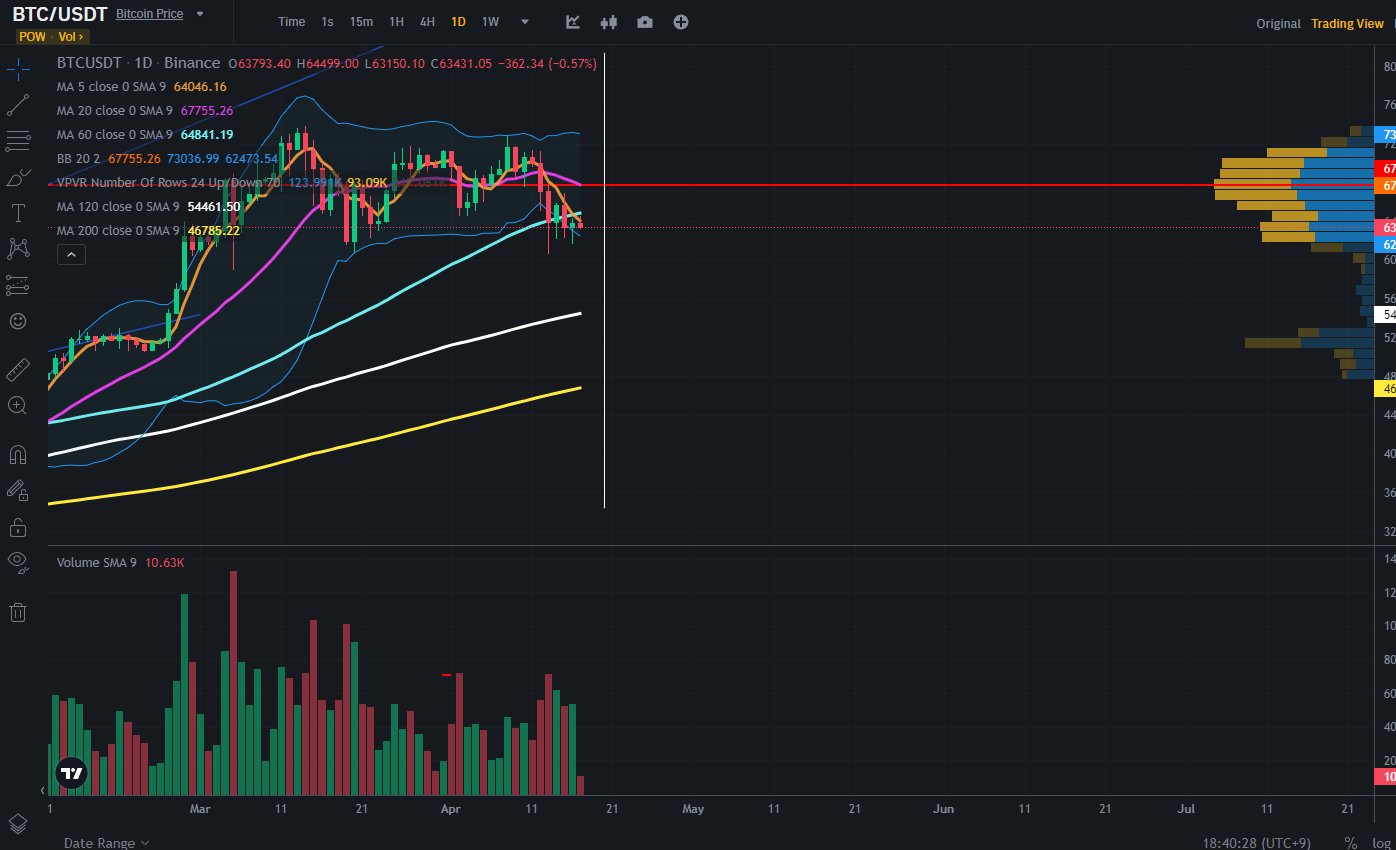Open the chart patterns tool
The height and width of the screenshot is (850, 1396).
pyautogui.click(x=18, y=248)
